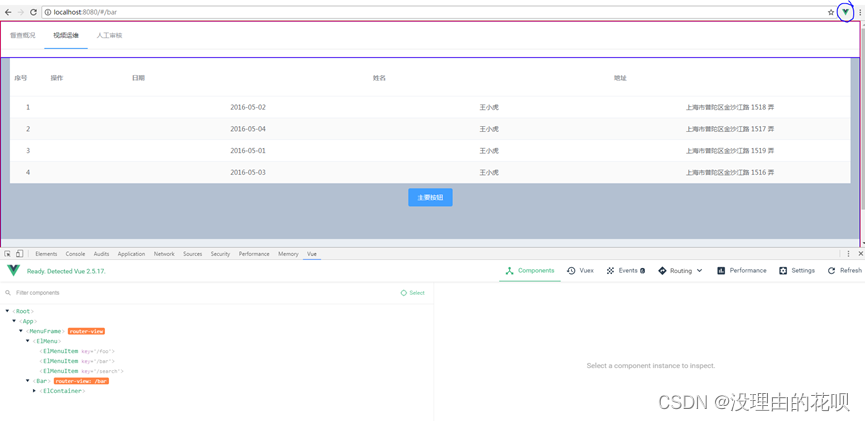Click the browser back arrow
The image size is (865, 421).
8,12
